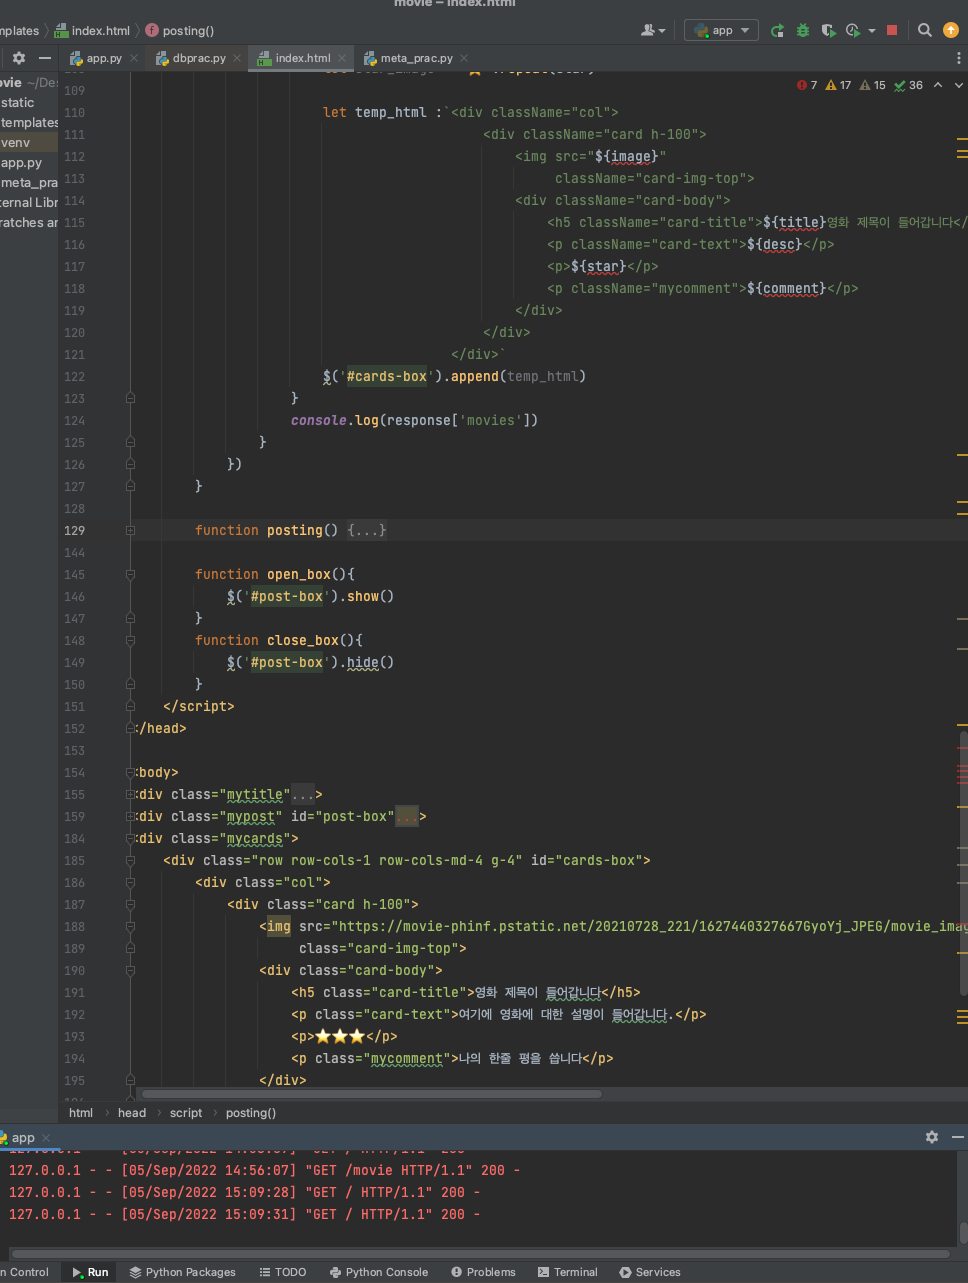Open the Terminal tool window
Screen dimensions: 968x1283
pyautogui.click(x=568, y=1272)
